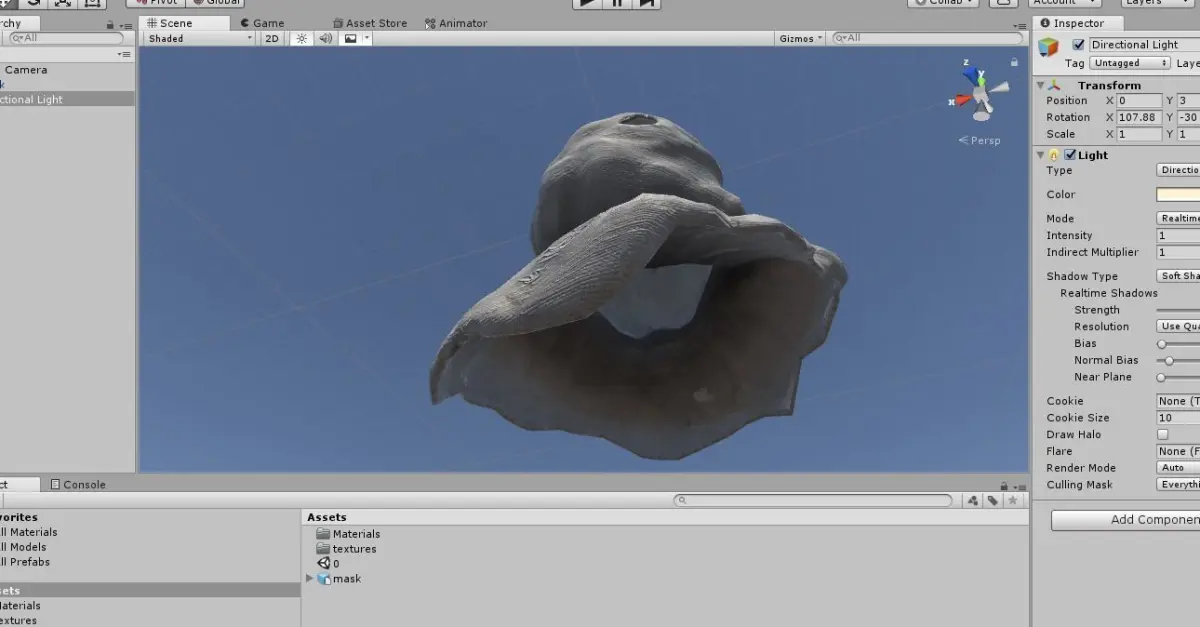Viewport: 1200px width, 627px height.
Task: Select the mask model asset
Action: [x=339, y=579]
